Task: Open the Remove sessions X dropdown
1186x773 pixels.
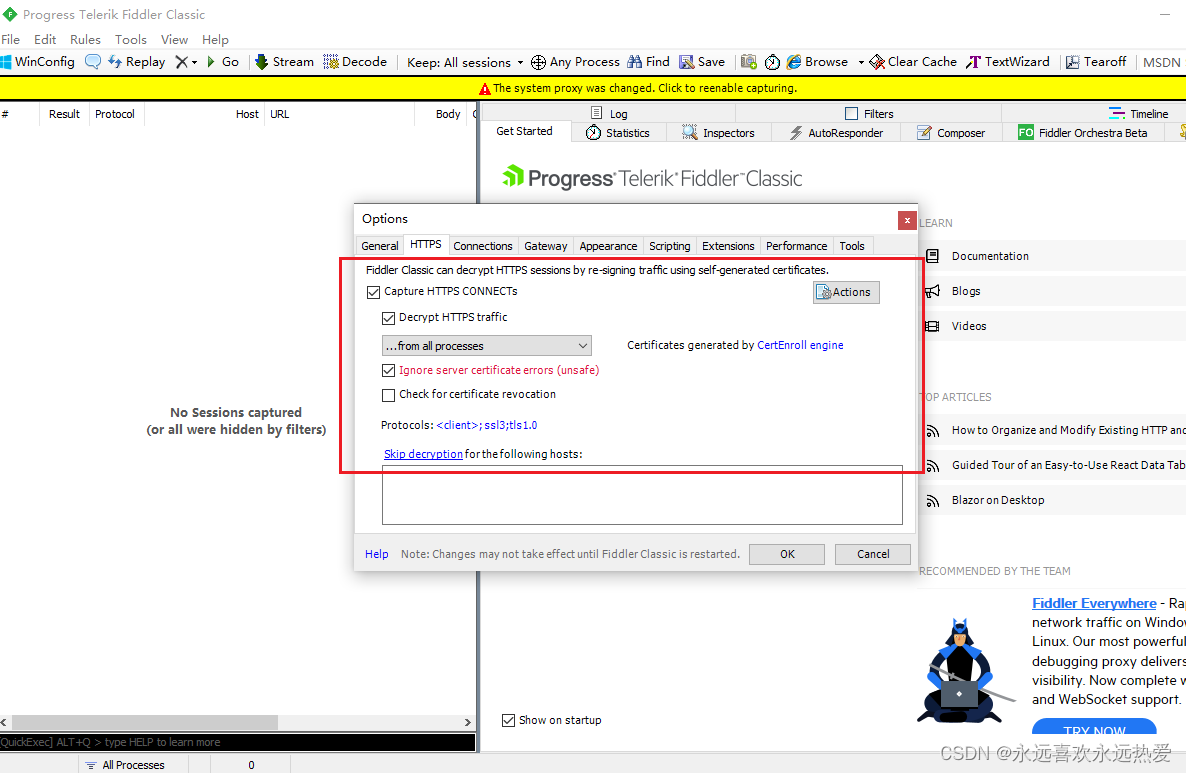Action: (186, 62)
